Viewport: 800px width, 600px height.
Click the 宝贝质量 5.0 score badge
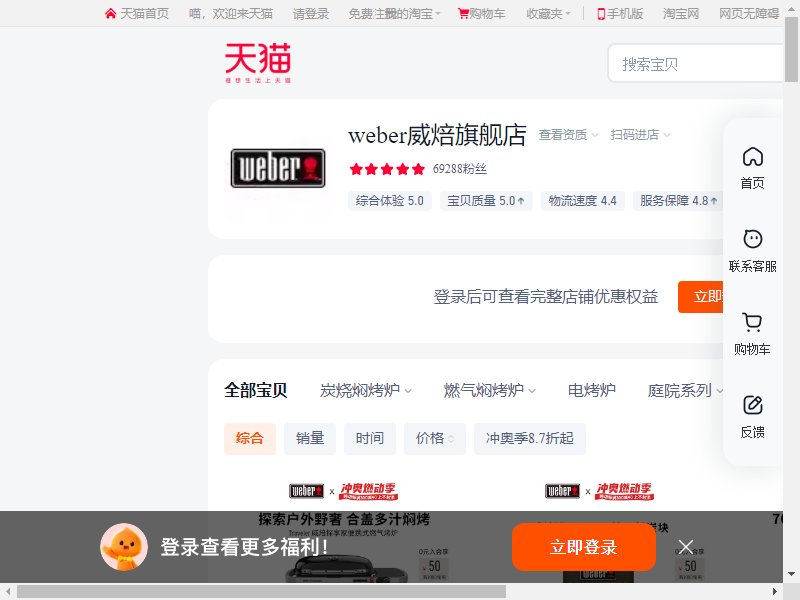pyautogui.click(x=486, y=201)
